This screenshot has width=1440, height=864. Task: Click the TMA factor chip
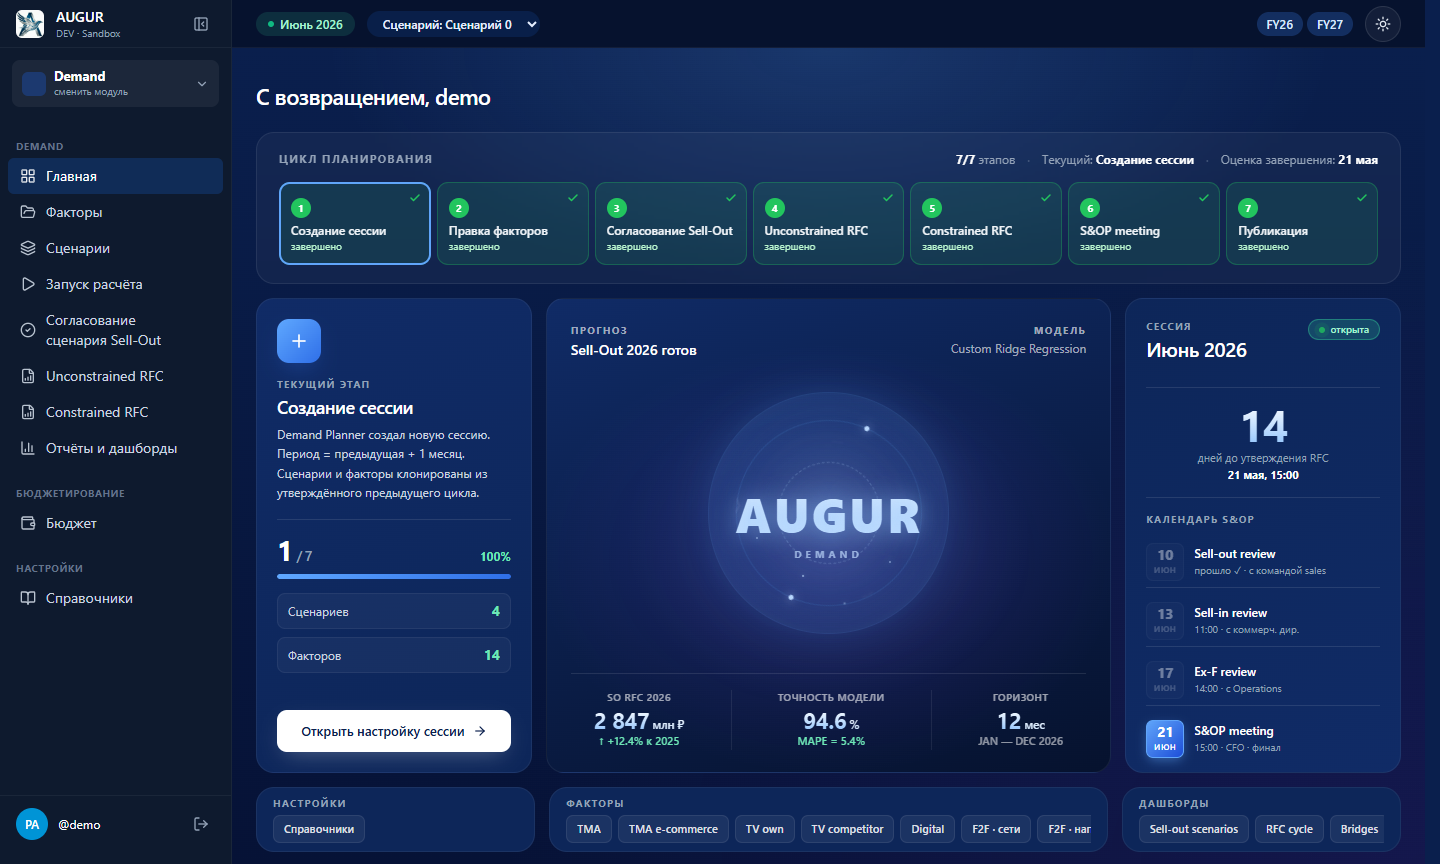589,829
